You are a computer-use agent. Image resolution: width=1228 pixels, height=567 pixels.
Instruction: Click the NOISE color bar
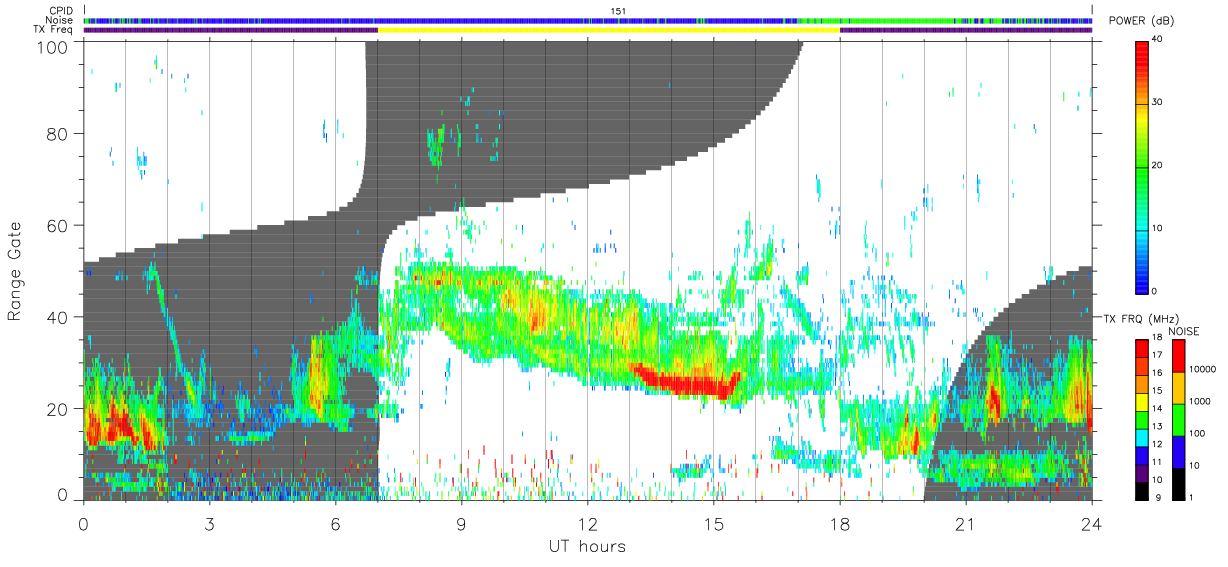click(x=1178, y=418)
